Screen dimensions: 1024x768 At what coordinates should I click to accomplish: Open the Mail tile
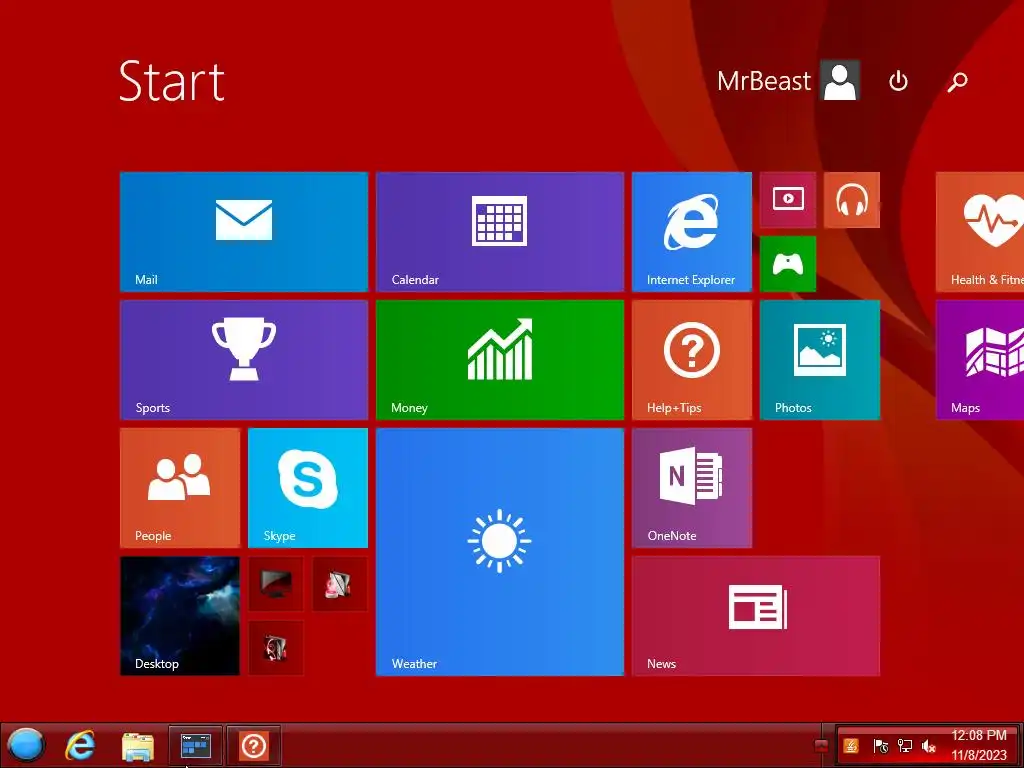244,232
